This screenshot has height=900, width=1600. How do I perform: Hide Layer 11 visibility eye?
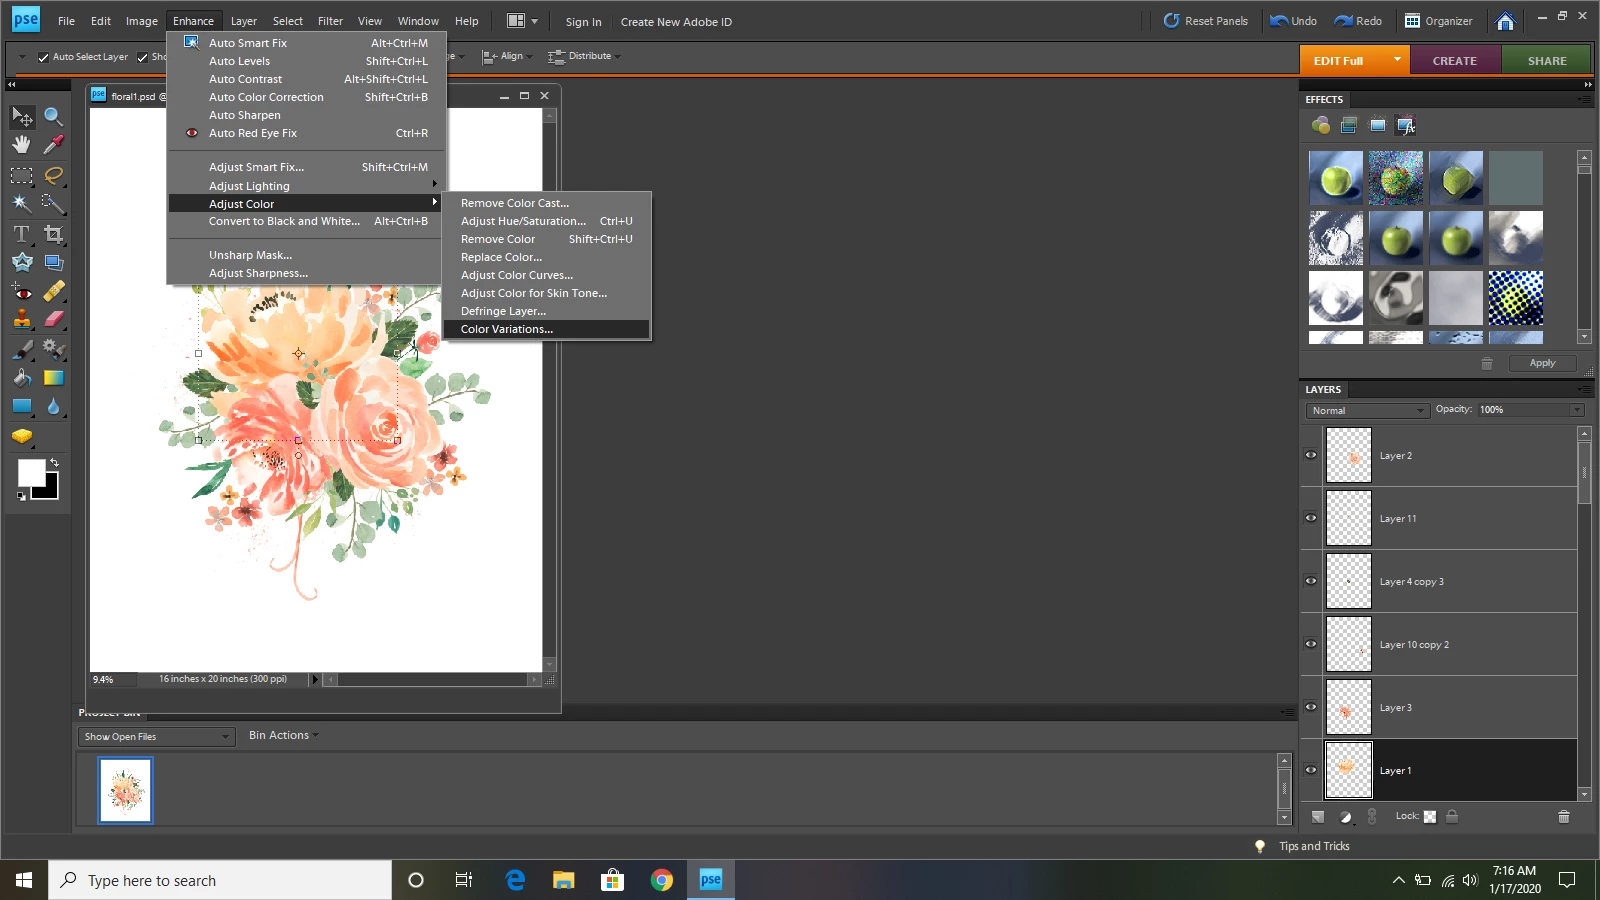pyautogui.click(x=1311, y=518)
